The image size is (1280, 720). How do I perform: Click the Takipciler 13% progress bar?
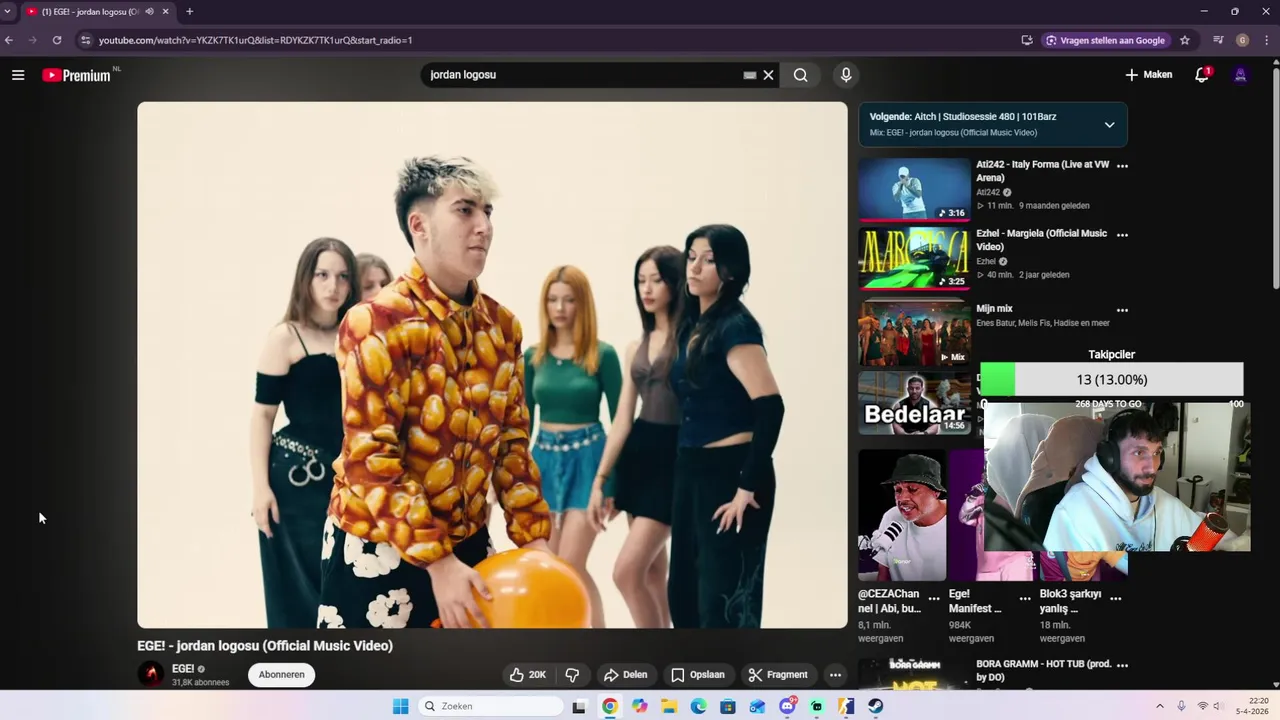coord(1112,380)
